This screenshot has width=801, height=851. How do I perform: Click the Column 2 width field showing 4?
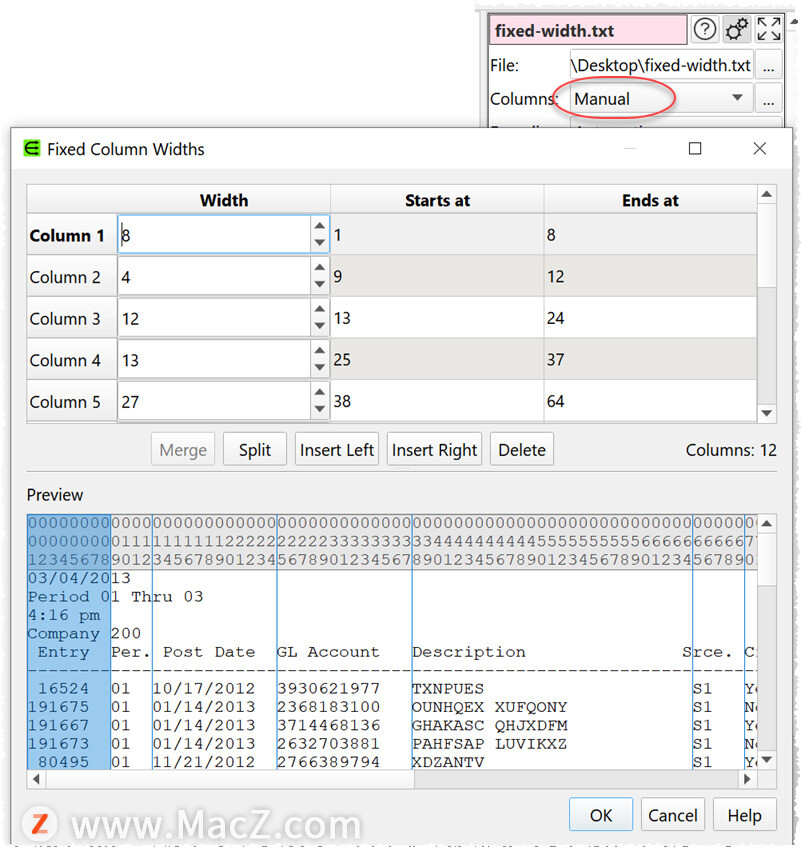214,276
